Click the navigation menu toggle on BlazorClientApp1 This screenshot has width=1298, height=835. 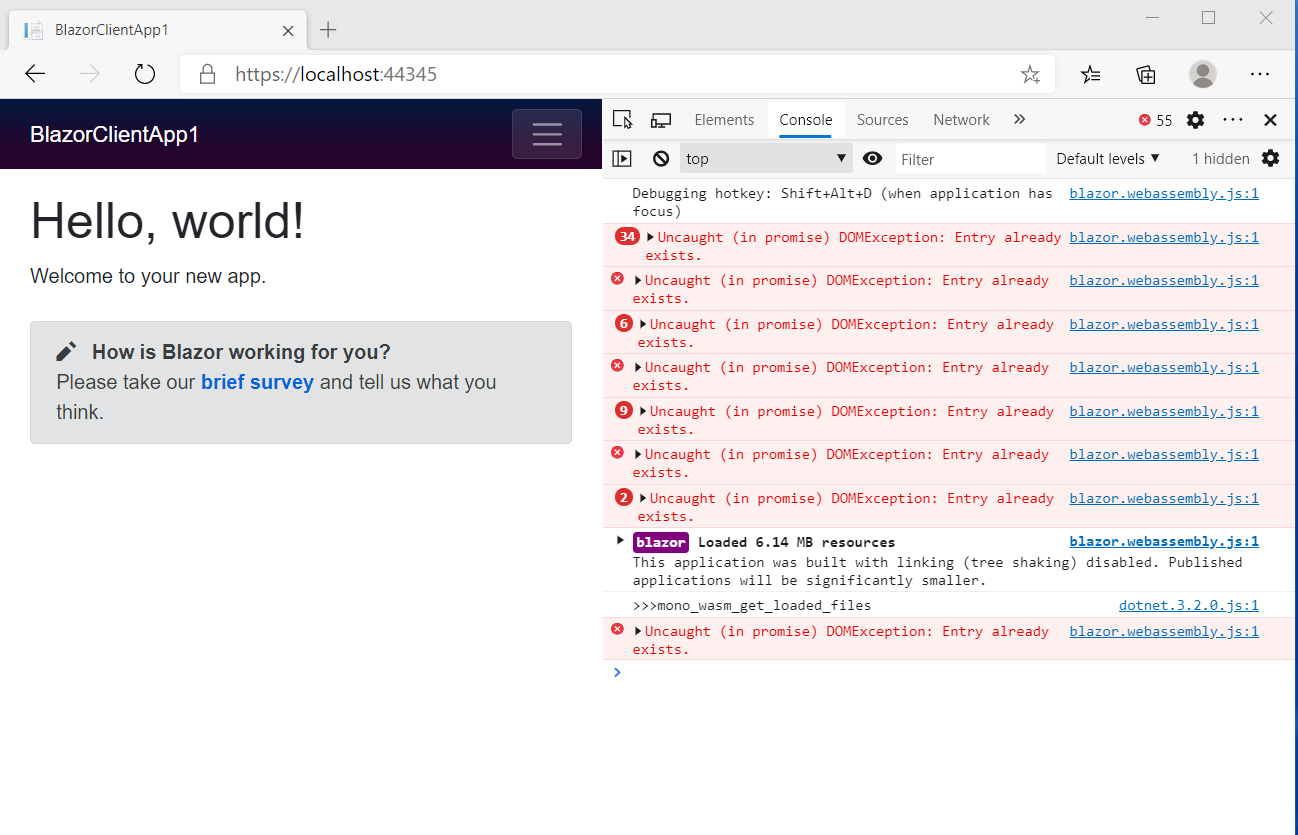click(547, 133)
